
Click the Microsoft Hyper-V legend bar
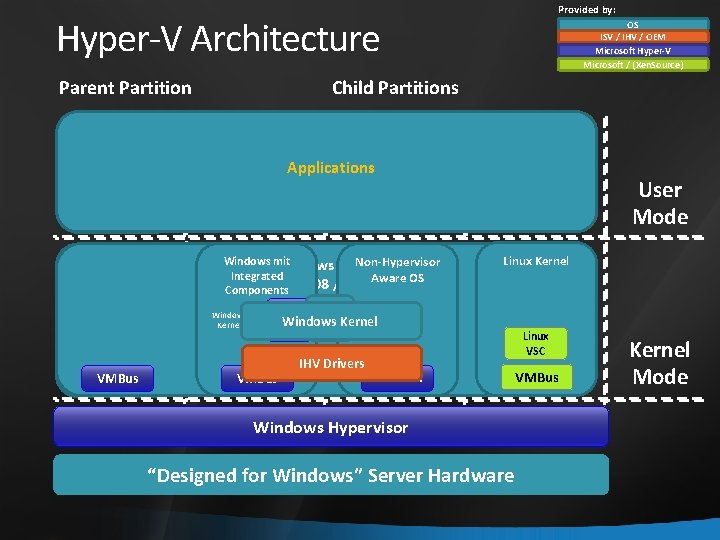pos(633,51)
